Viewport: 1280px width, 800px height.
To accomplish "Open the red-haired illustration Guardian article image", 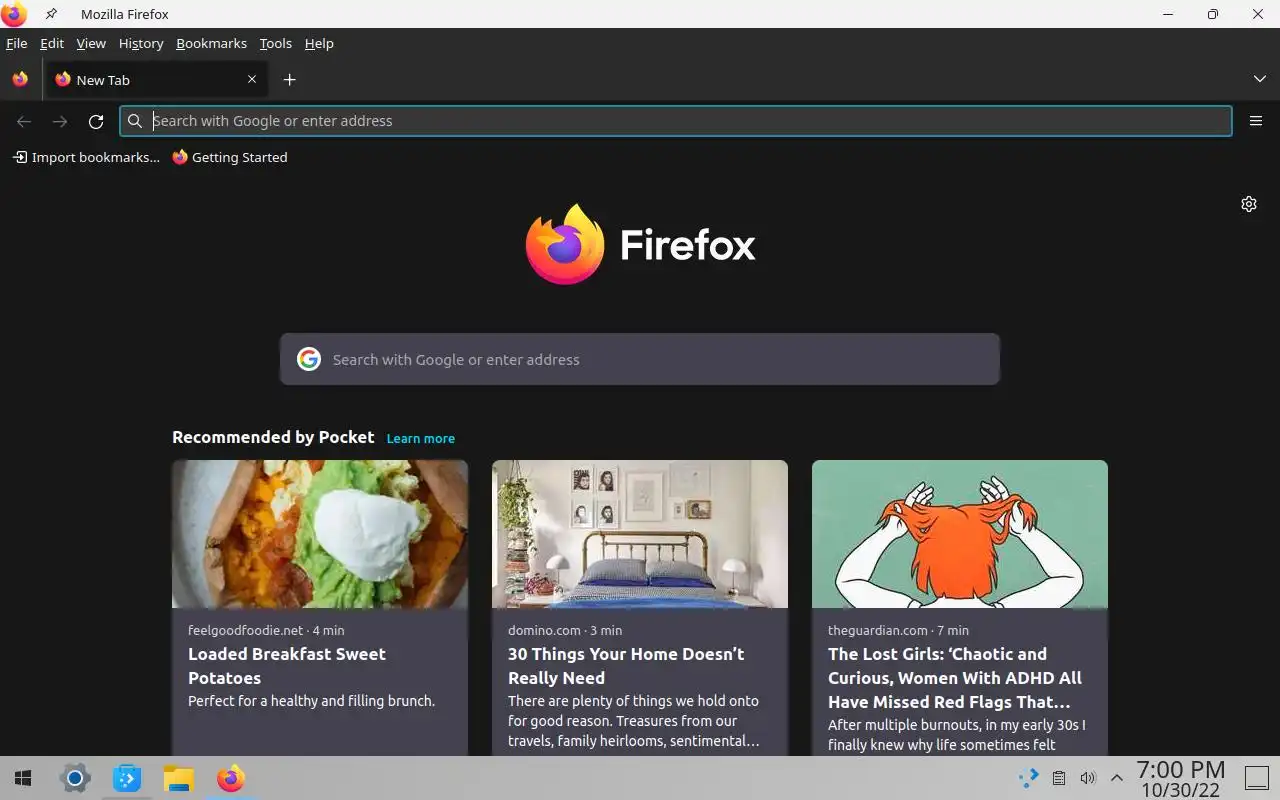I will click(960, 534).
